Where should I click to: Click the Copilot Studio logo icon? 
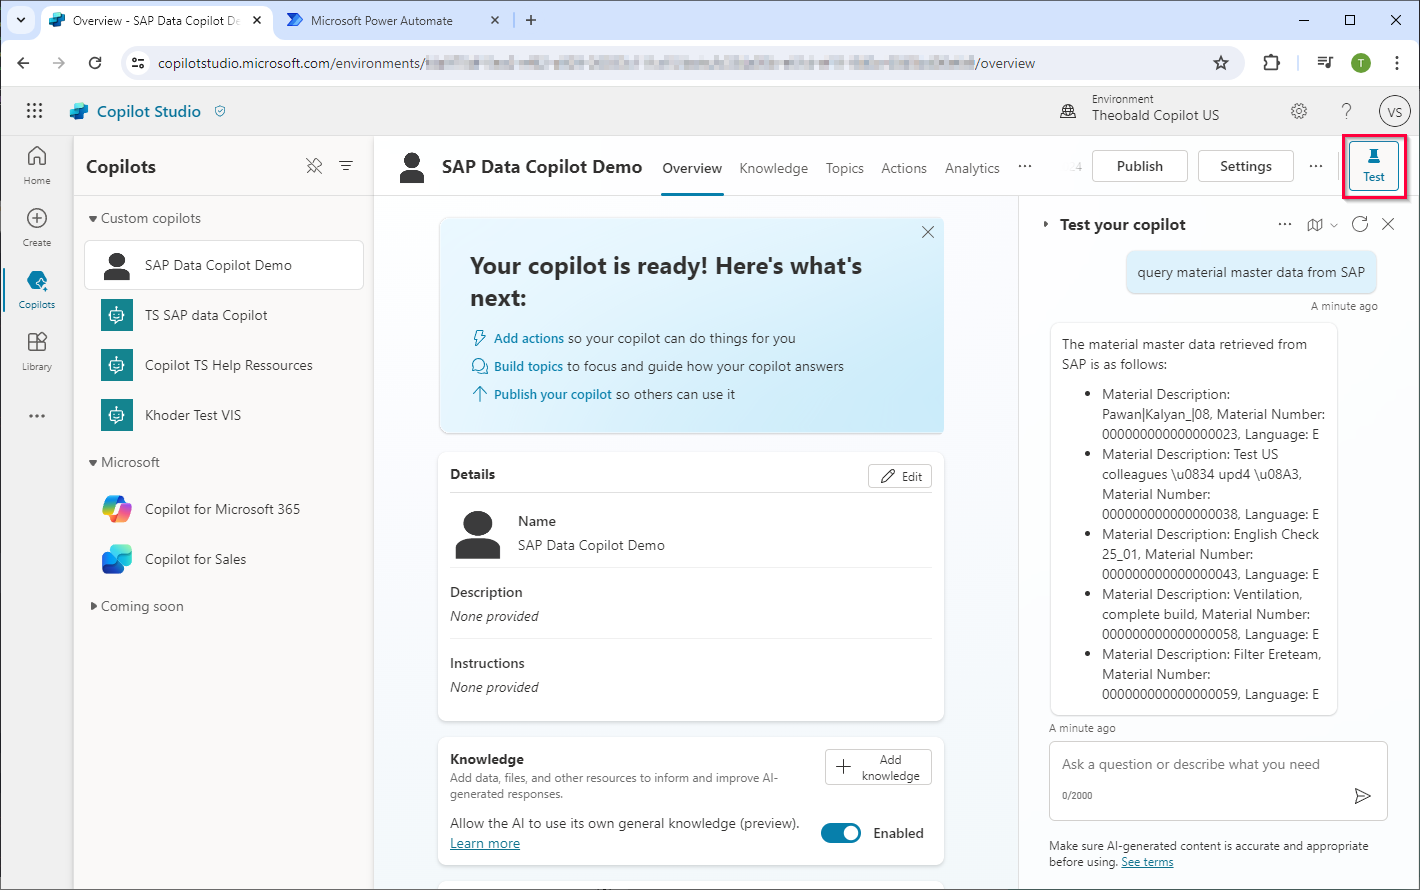tap(79, 111)
